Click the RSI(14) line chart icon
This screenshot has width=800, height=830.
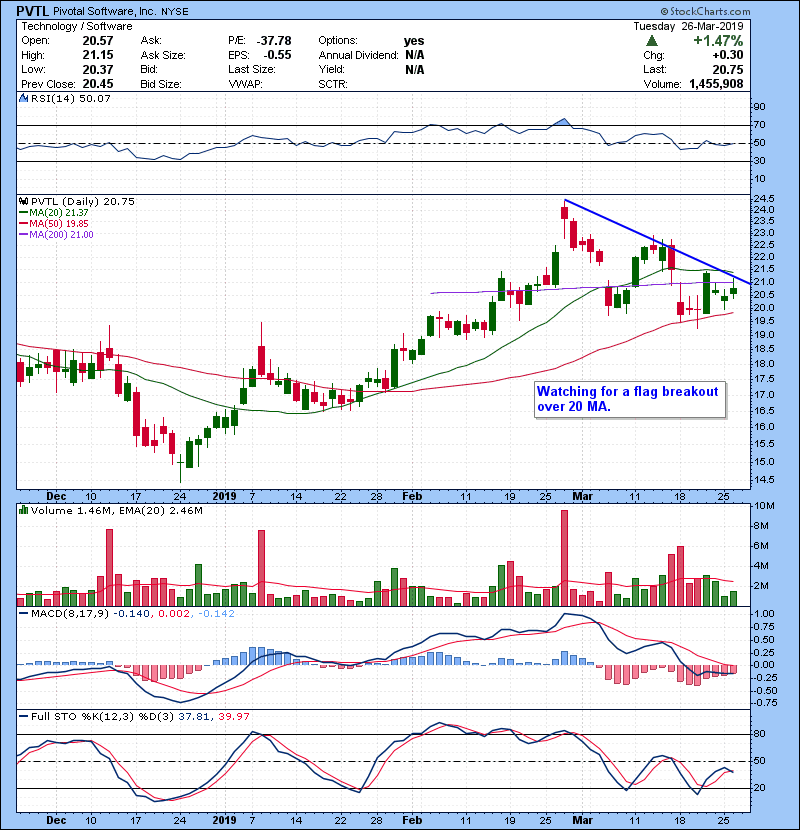click(23, 98)
